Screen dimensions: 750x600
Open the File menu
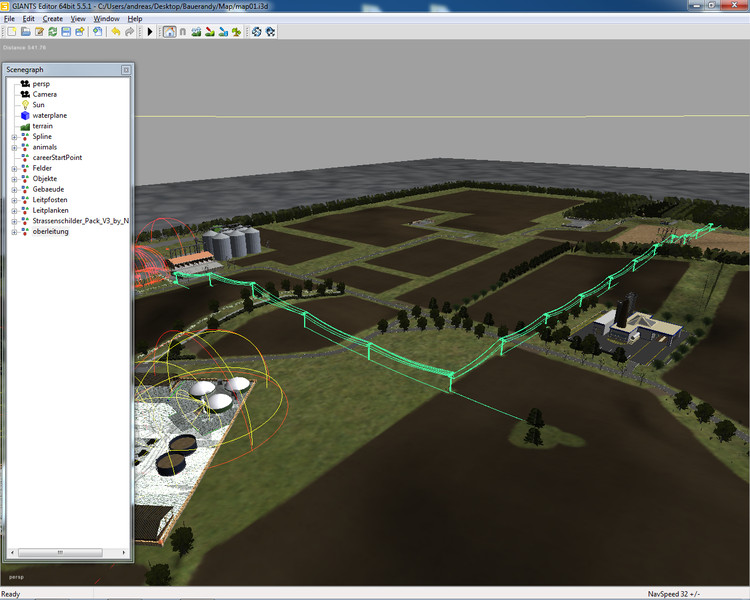pos(9,19)
